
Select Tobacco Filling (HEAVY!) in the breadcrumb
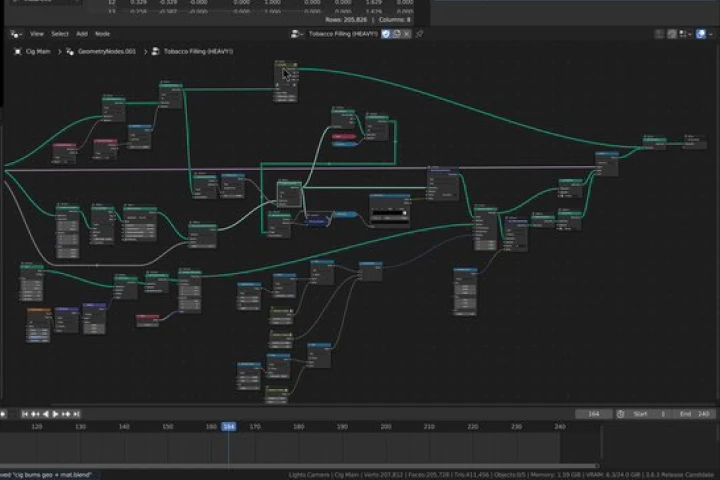pos(198,51)
